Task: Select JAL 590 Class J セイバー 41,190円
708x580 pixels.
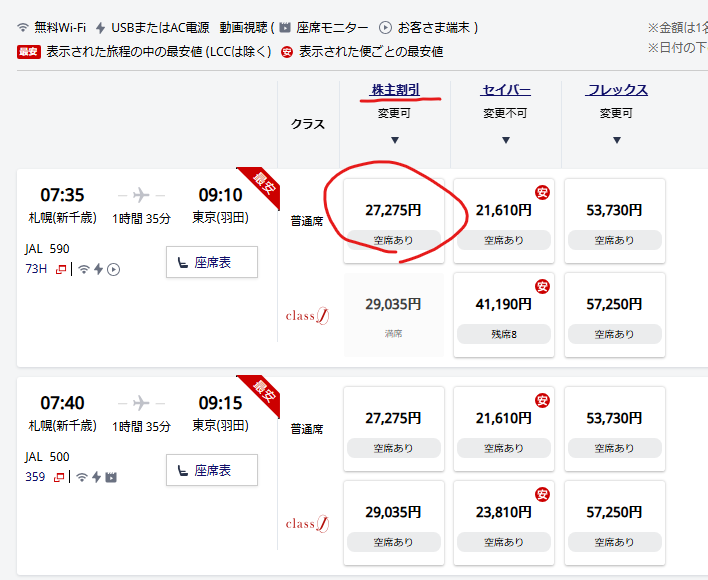Action: point(504,315)
